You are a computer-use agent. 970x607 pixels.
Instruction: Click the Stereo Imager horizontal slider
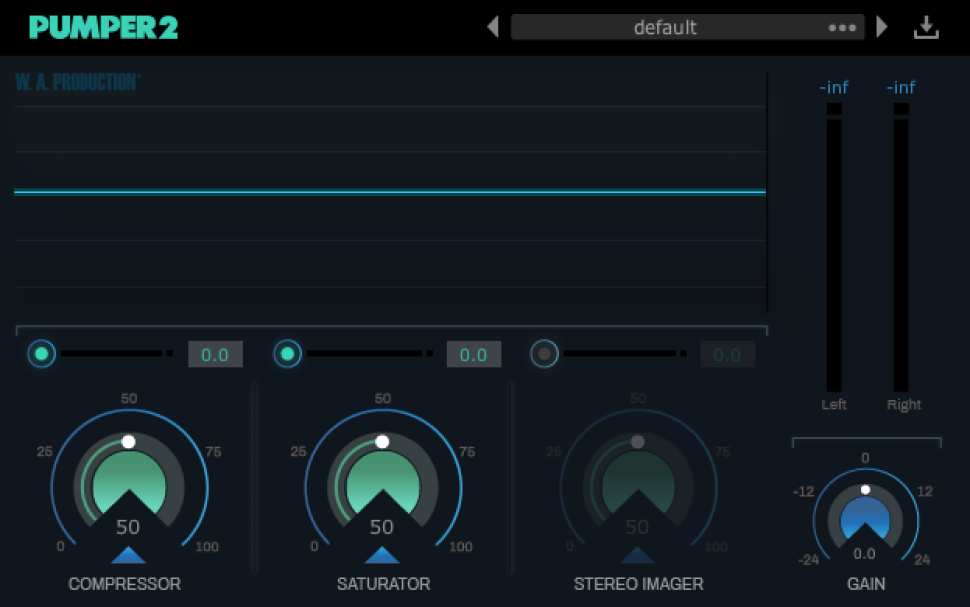pyautogui.click(x=625, y=353)
